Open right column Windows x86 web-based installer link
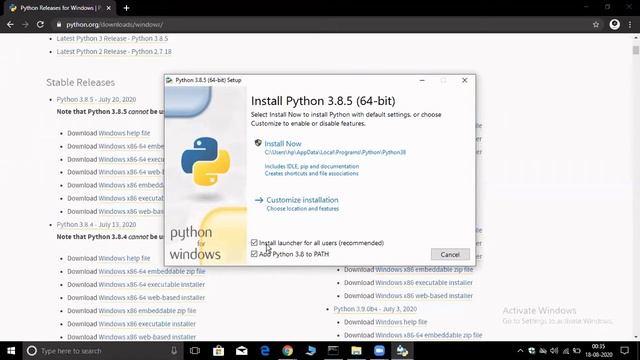Image resolution: width=640 pixels, height=360 pixels. pos(424,296)
